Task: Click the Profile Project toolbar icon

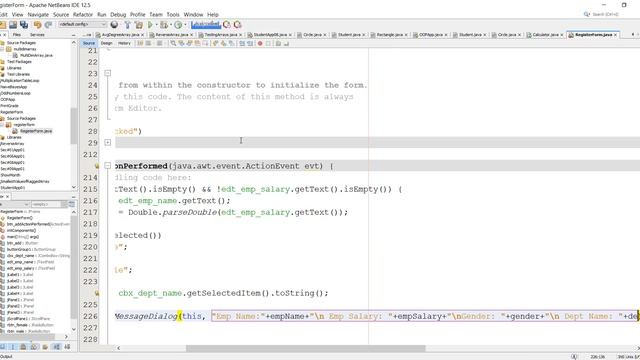Action: coord(178,25)
